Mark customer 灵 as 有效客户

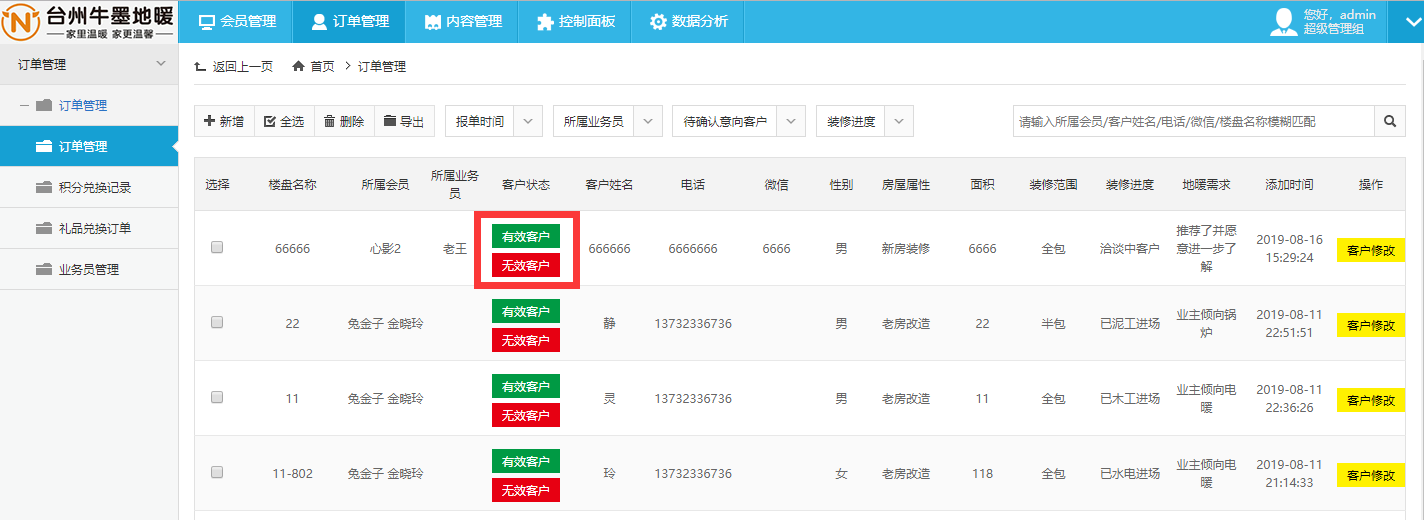coord(526,386)
